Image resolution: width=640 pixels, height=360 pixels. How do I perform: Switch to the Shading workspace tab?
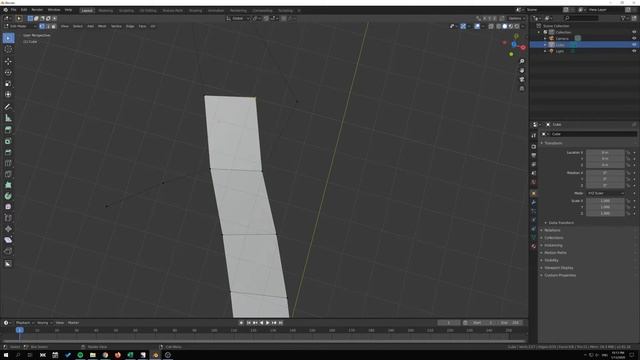coord(196,10)
